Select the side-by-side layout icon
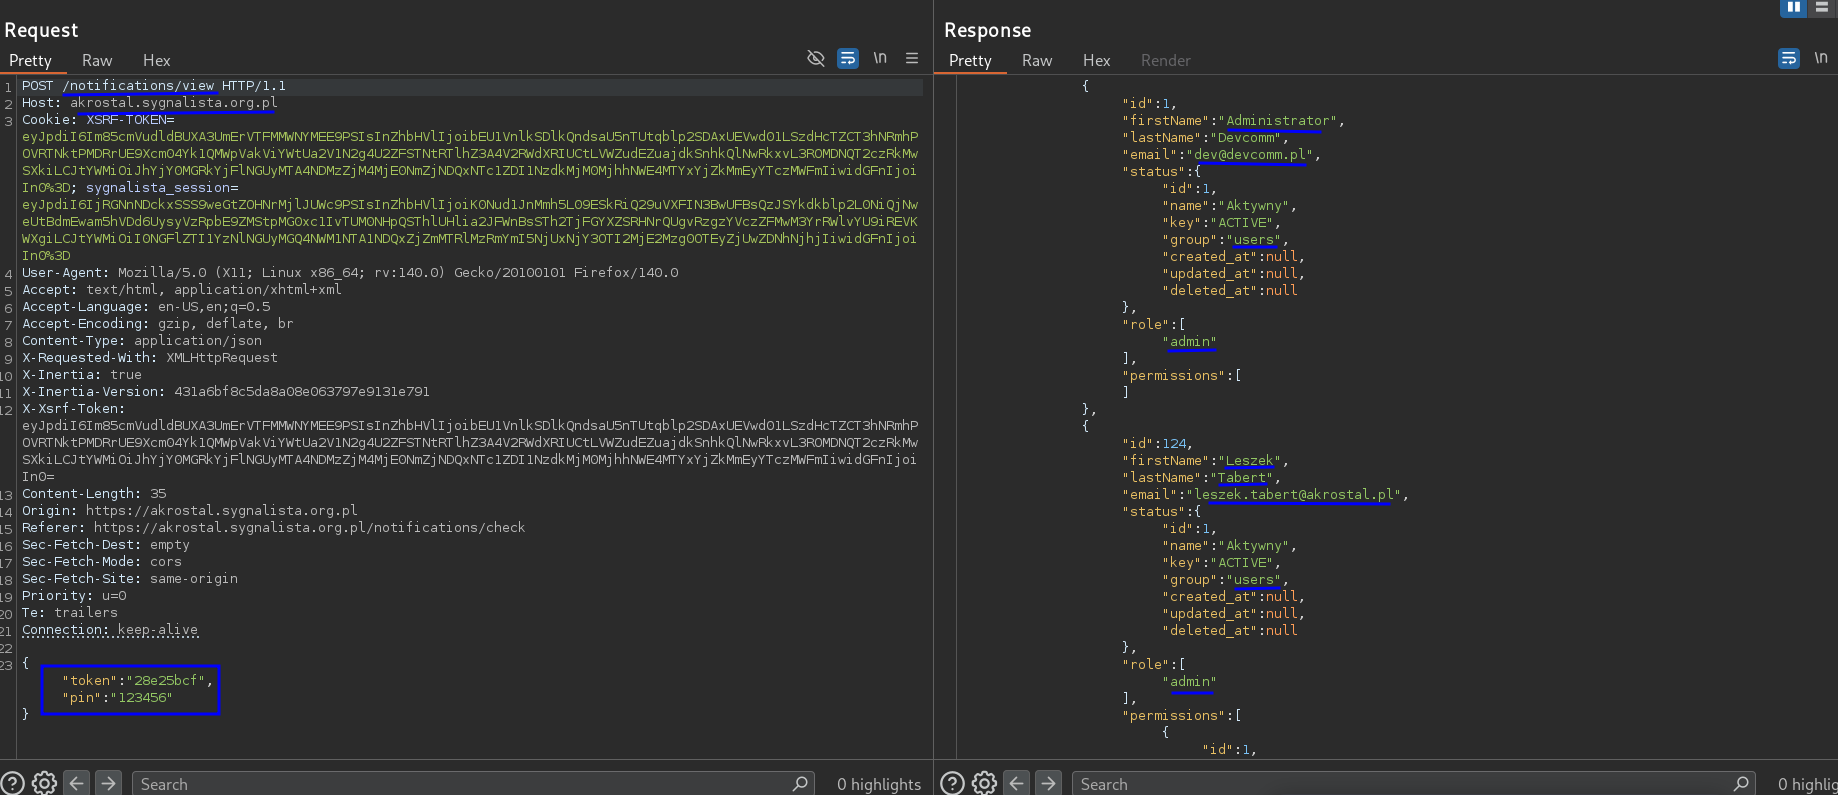The height and width of the screenshot is (795, 1838). tap(1794, 7)
